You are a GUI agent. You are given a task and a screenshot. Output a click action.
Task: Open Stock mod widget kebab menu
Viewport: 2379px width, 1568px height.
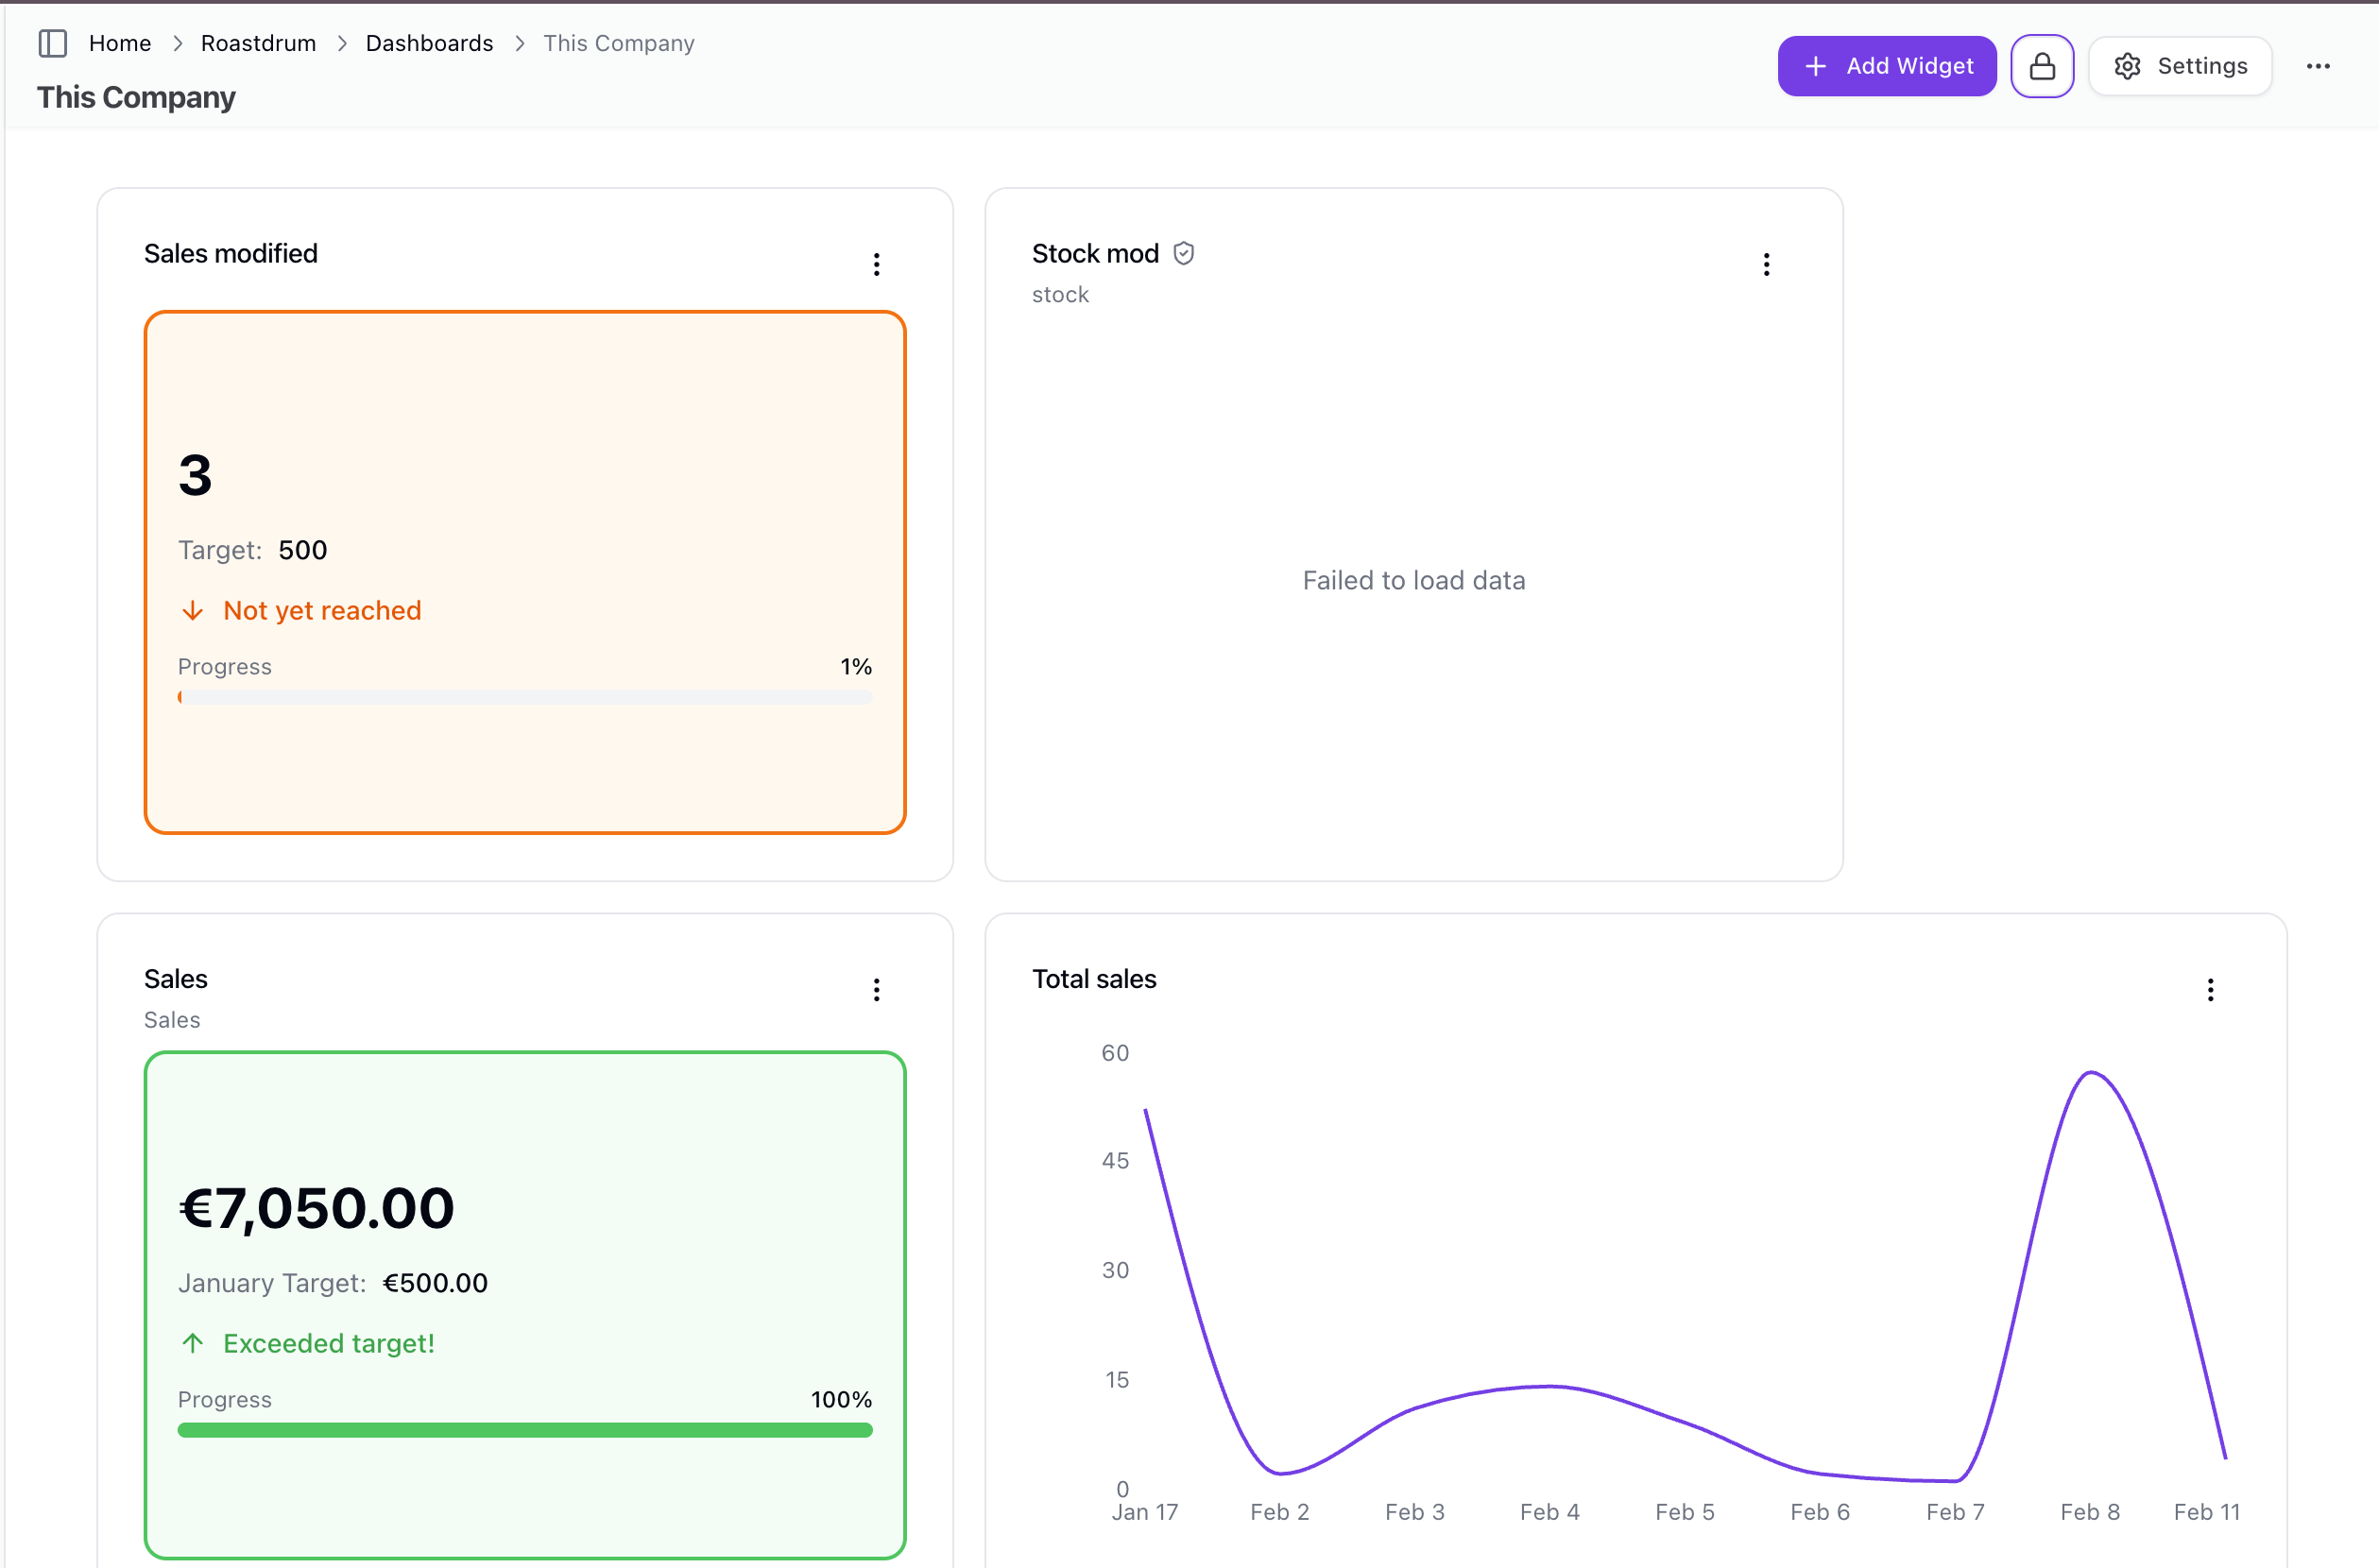(1765, 264)
